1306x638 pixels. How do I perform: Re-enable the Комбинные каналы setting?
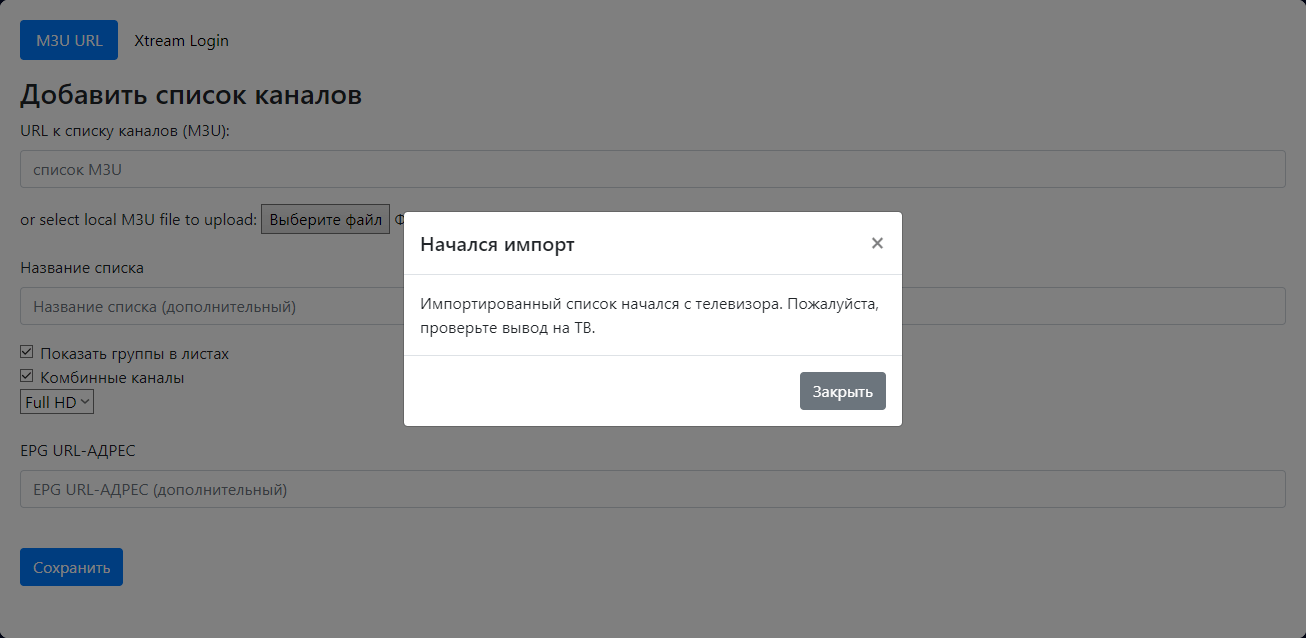point(25,376)
